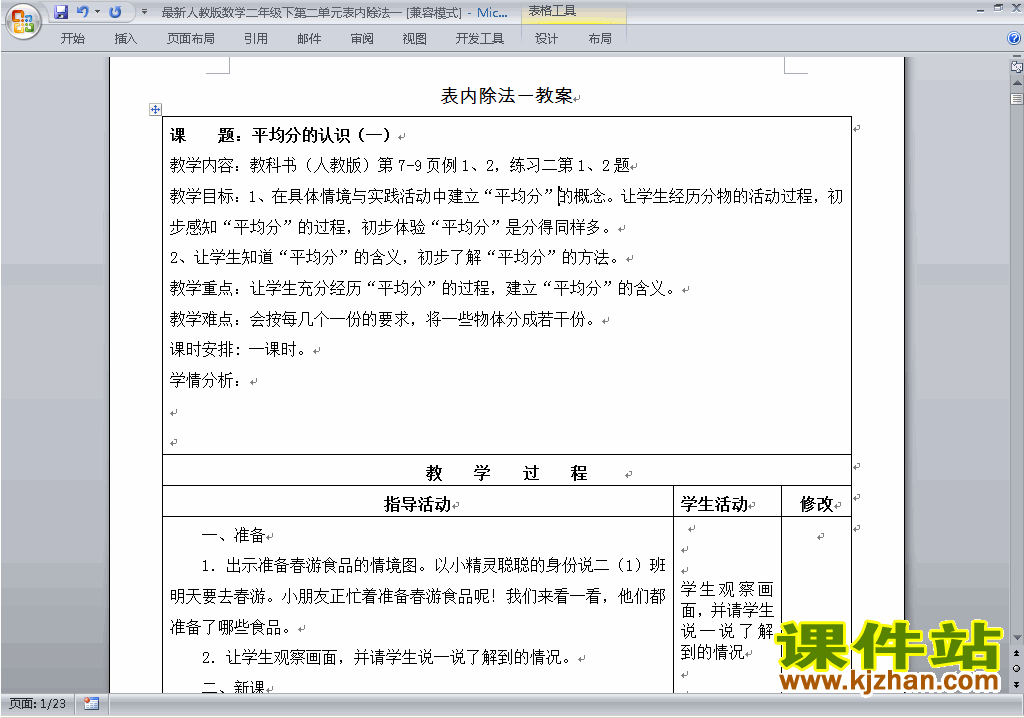Image resolution: width=1024 pixels, height=718 pixels.
Task: Open the 审阅 ribbon tab
Action: tap(362, 39)
